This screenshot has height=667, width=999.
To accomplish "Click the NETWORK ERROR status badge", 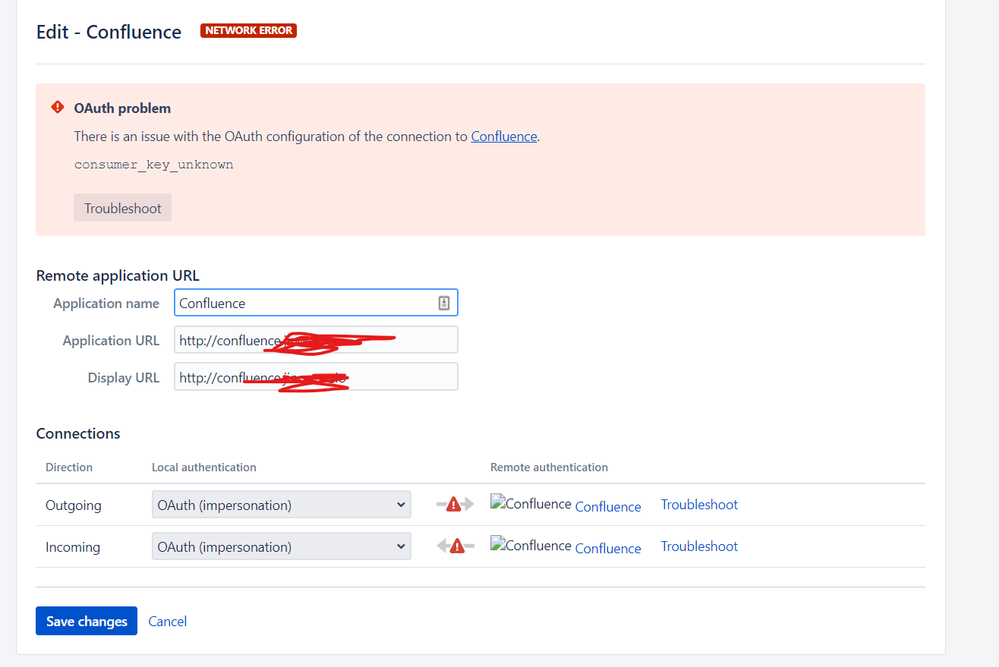I will [x=248, y=31].
